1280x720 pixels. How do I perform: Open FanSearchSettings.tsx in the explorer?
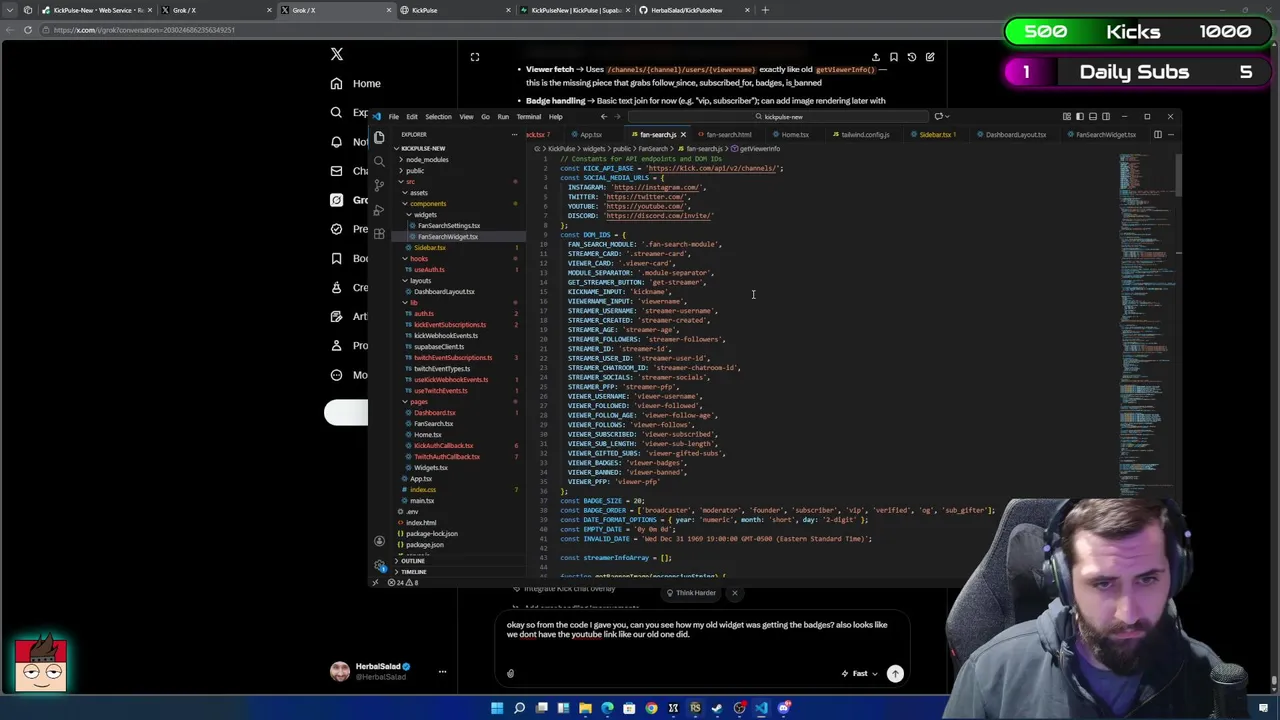[x=449, y=225]
